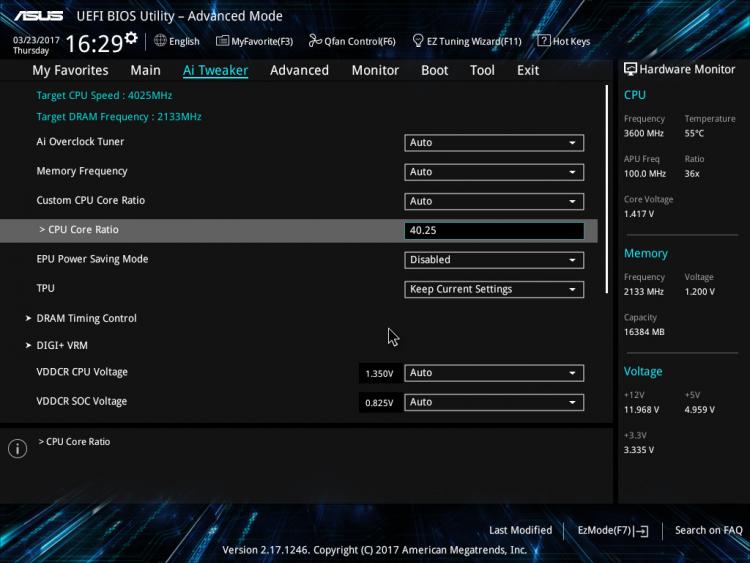Click the info icon in the help panel
The height and width of the screenshot is (563, 750).
pos(18,448)
